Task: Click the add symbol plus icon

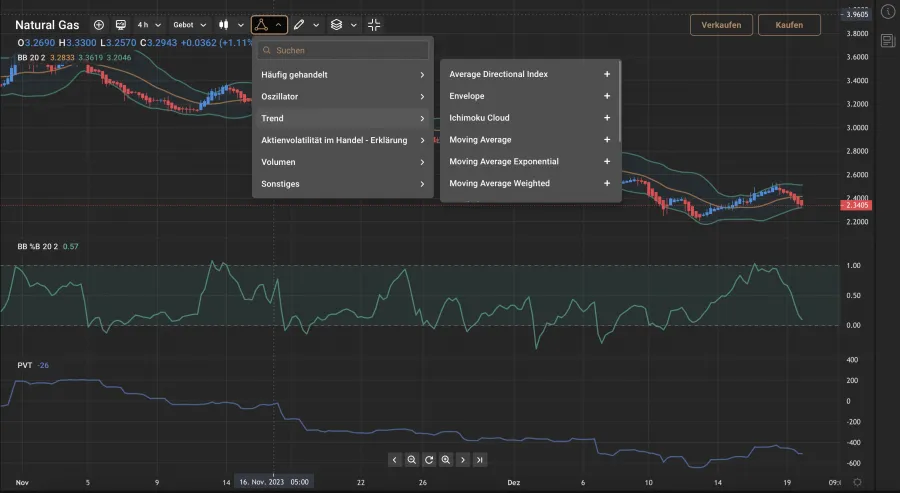Action: tap(98, 25)
